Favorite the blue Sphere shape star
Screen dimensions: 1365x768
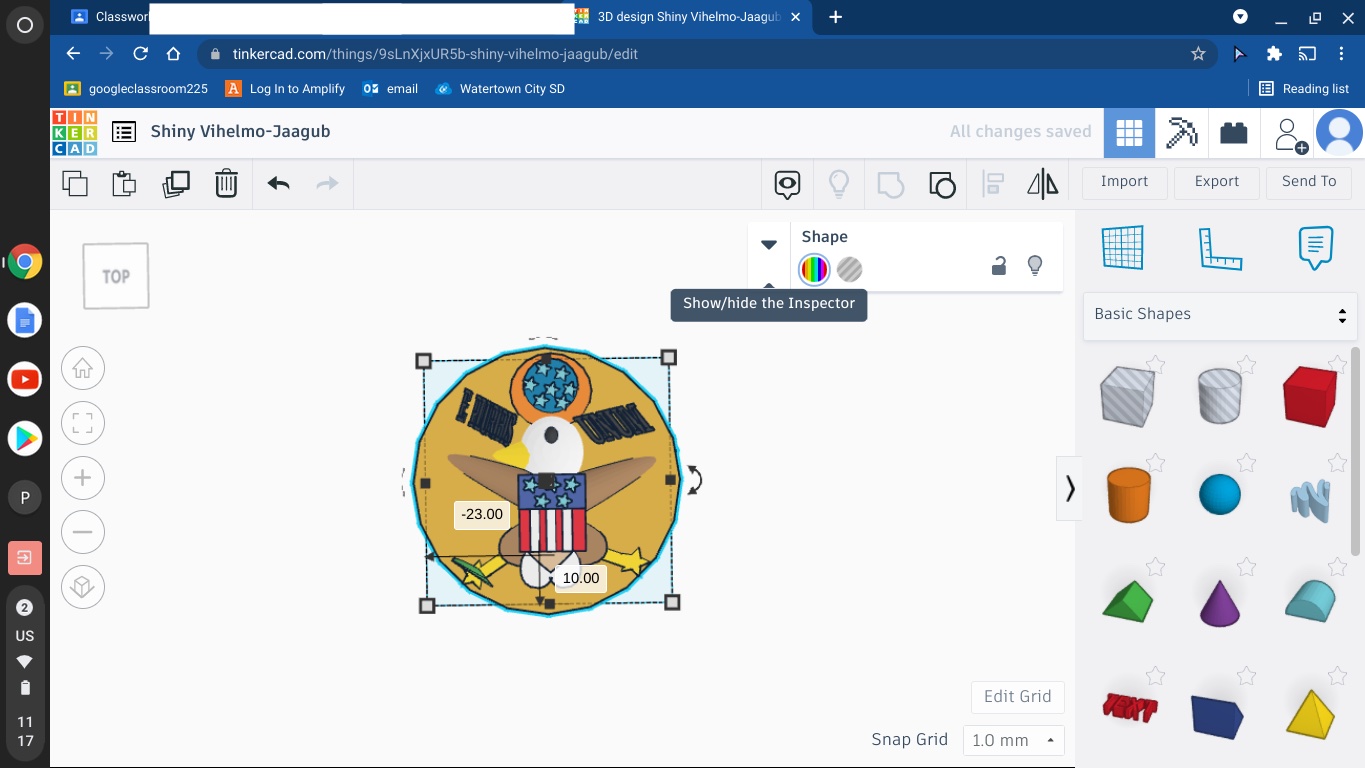pyautogui.click(x=1247, y=462)
